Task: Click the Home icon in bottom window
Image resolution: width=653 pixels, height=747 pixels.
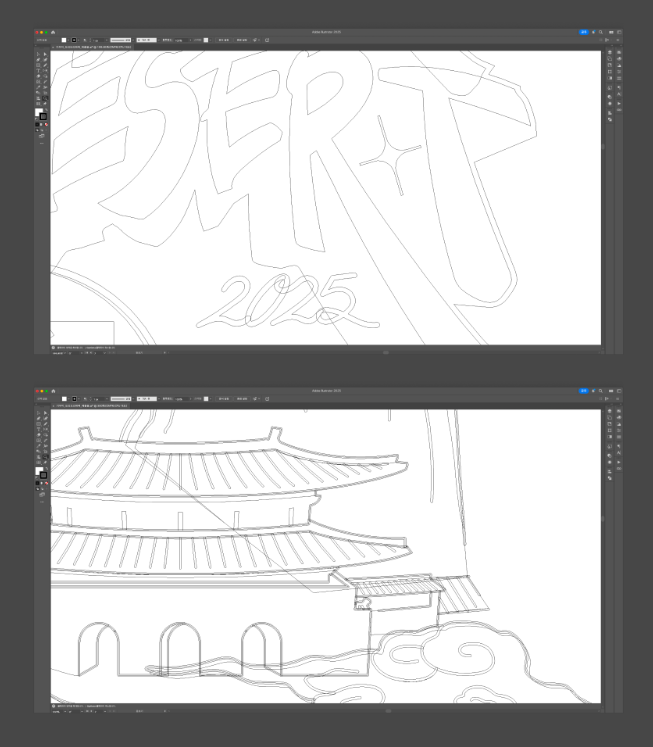Action: 54,389
